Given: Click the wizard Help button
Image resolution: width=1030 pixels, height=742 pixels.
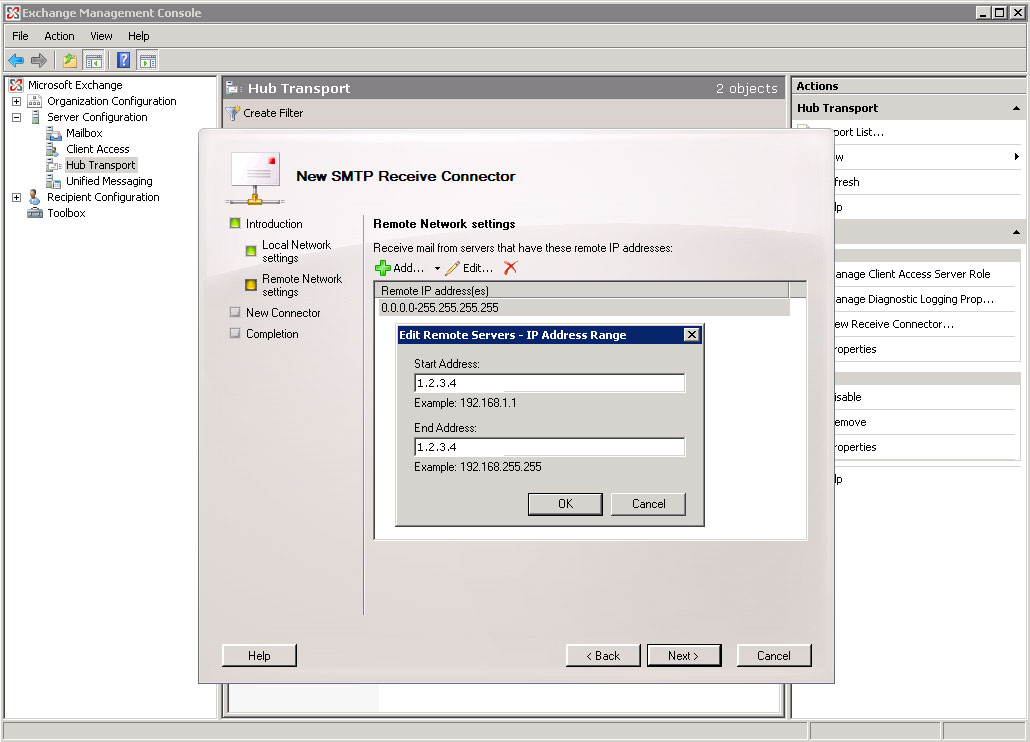Looking at the screenshot, I should click(259, 655).
